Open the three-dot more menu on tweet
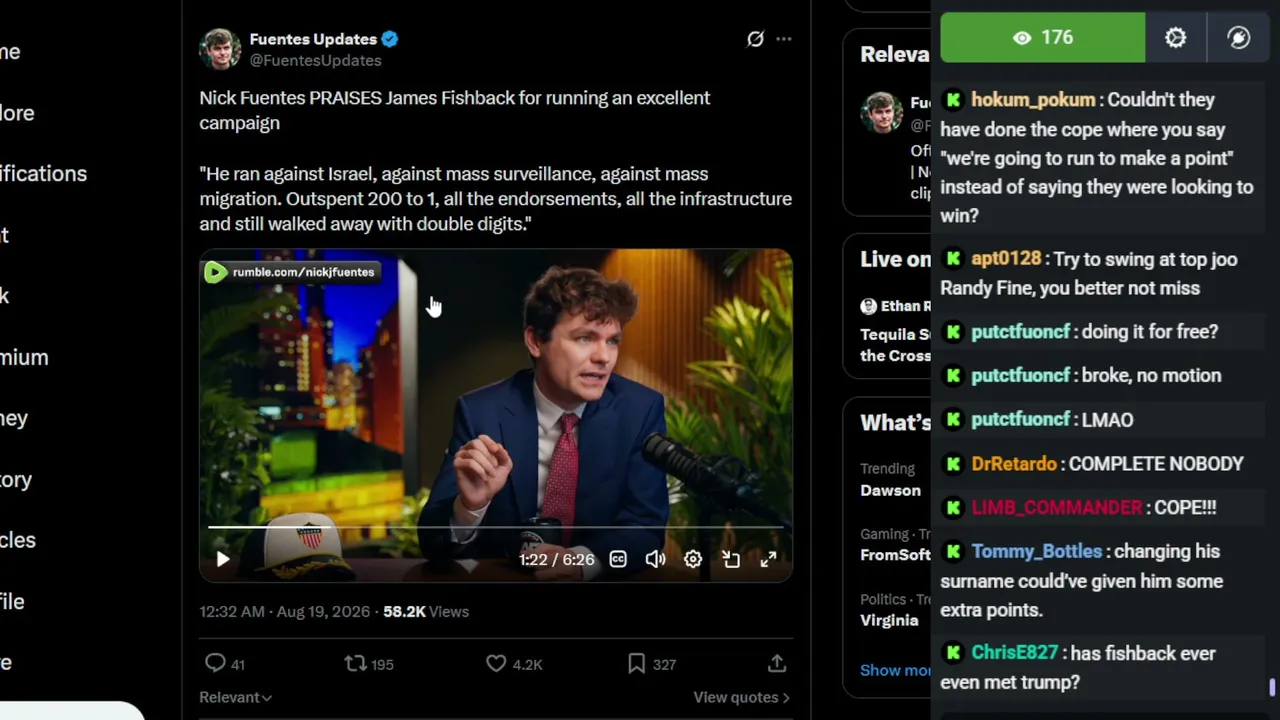1280x720 pixels. [x=784, y=39]
